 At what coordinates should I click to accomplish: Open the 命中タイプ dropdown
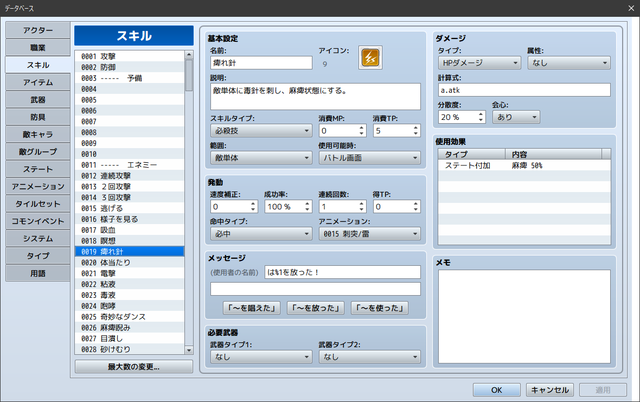pos(261,234)
